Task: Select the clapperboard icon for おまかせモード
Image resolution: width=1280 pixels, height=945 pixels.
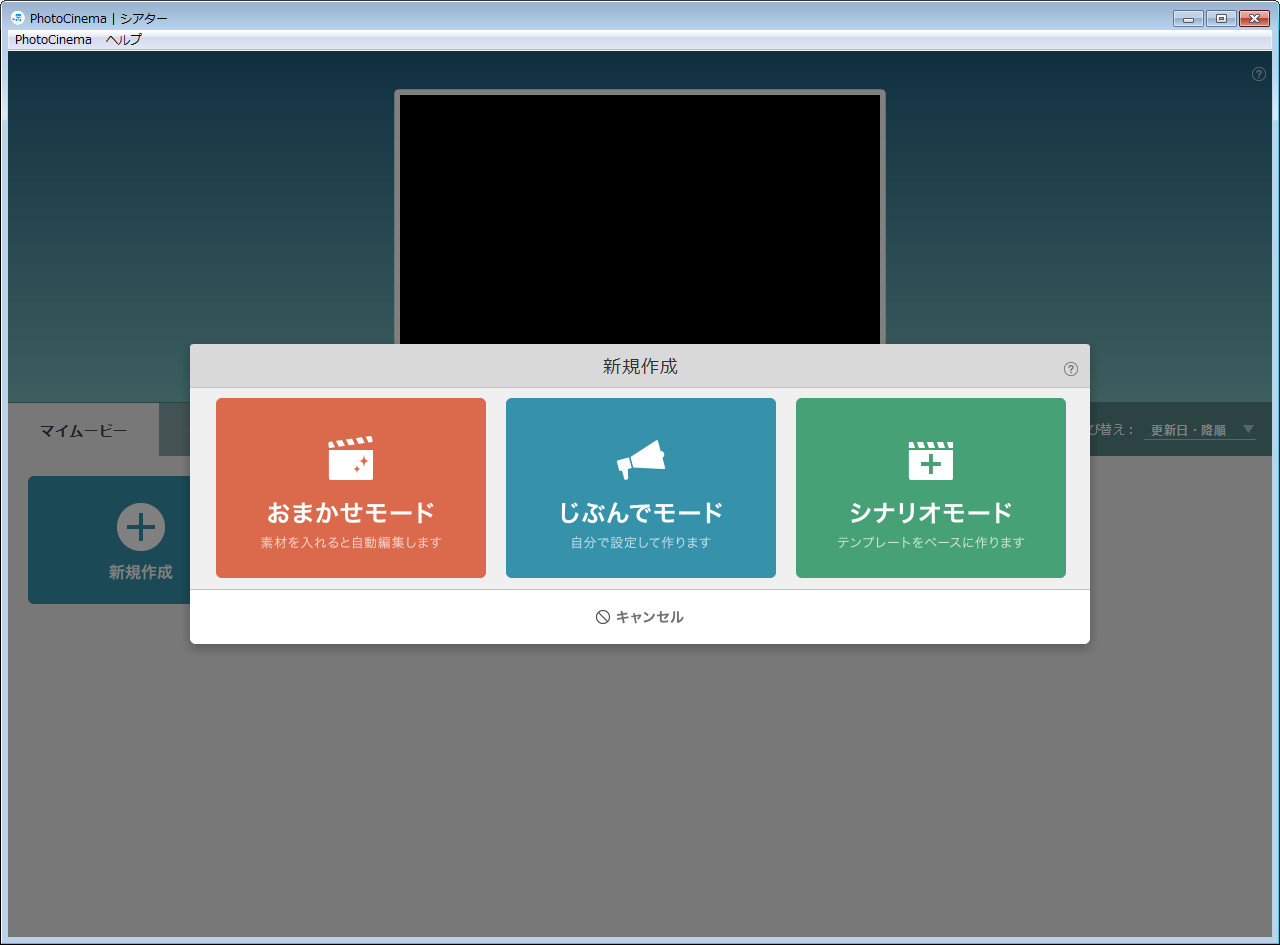Action: click(x=350, y=460)
